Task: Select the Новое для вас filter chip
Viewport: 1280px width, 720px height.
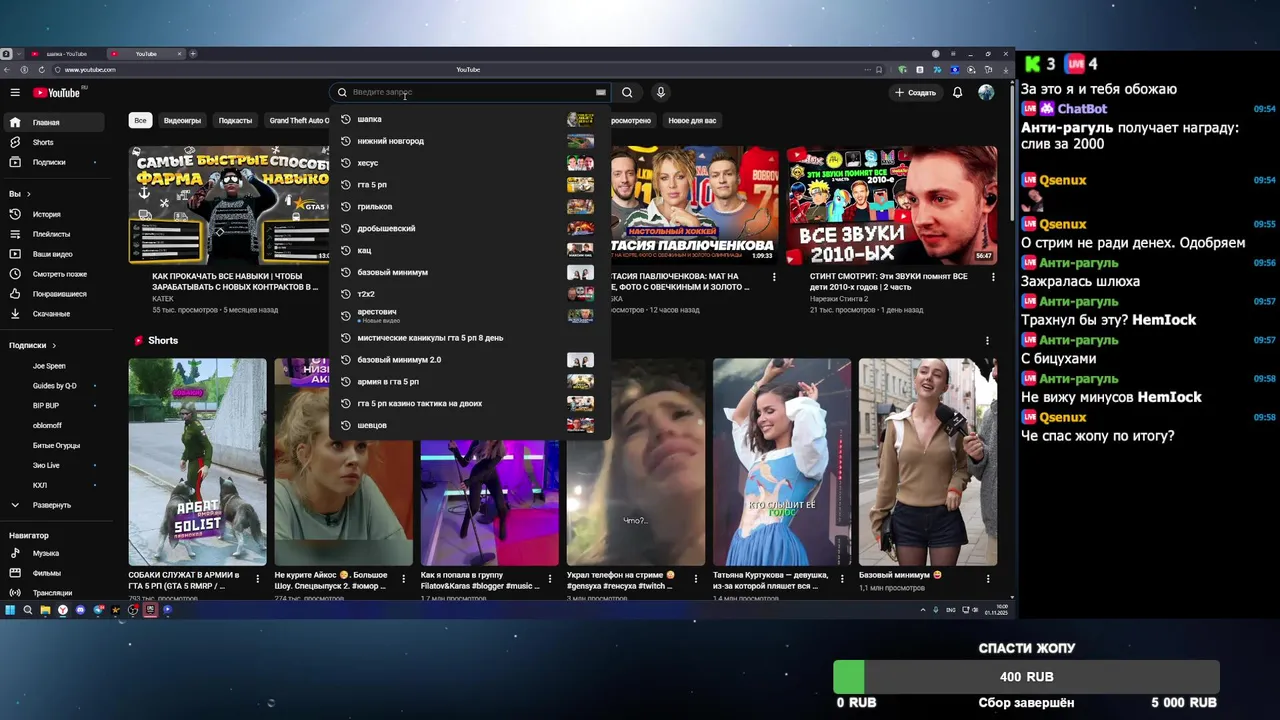Action: [692, 120]
